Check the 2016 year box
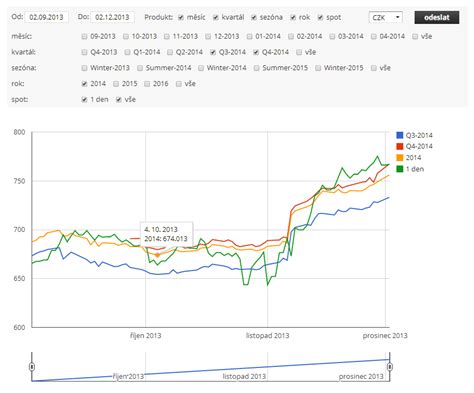This screenshot has width=474, height=393. click(147, 84)
